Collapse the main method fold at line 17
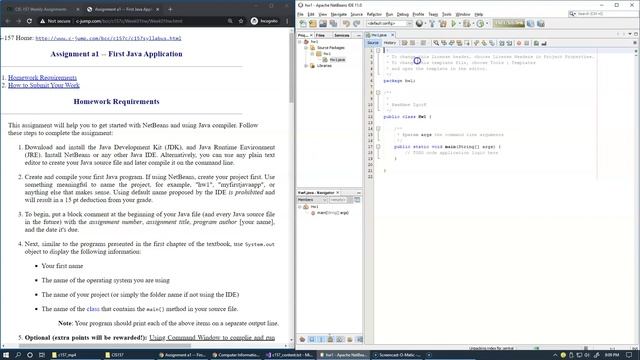Screen dimensions: 640x360 (x=378, y=147)
